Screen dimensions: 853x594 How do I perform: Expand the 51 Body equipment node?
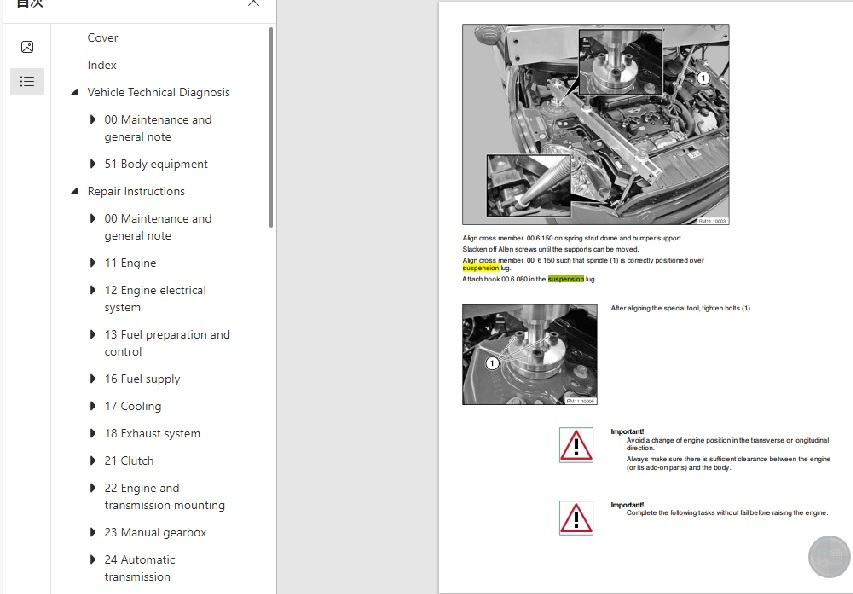pyautogui.click(x=92, y=164)
